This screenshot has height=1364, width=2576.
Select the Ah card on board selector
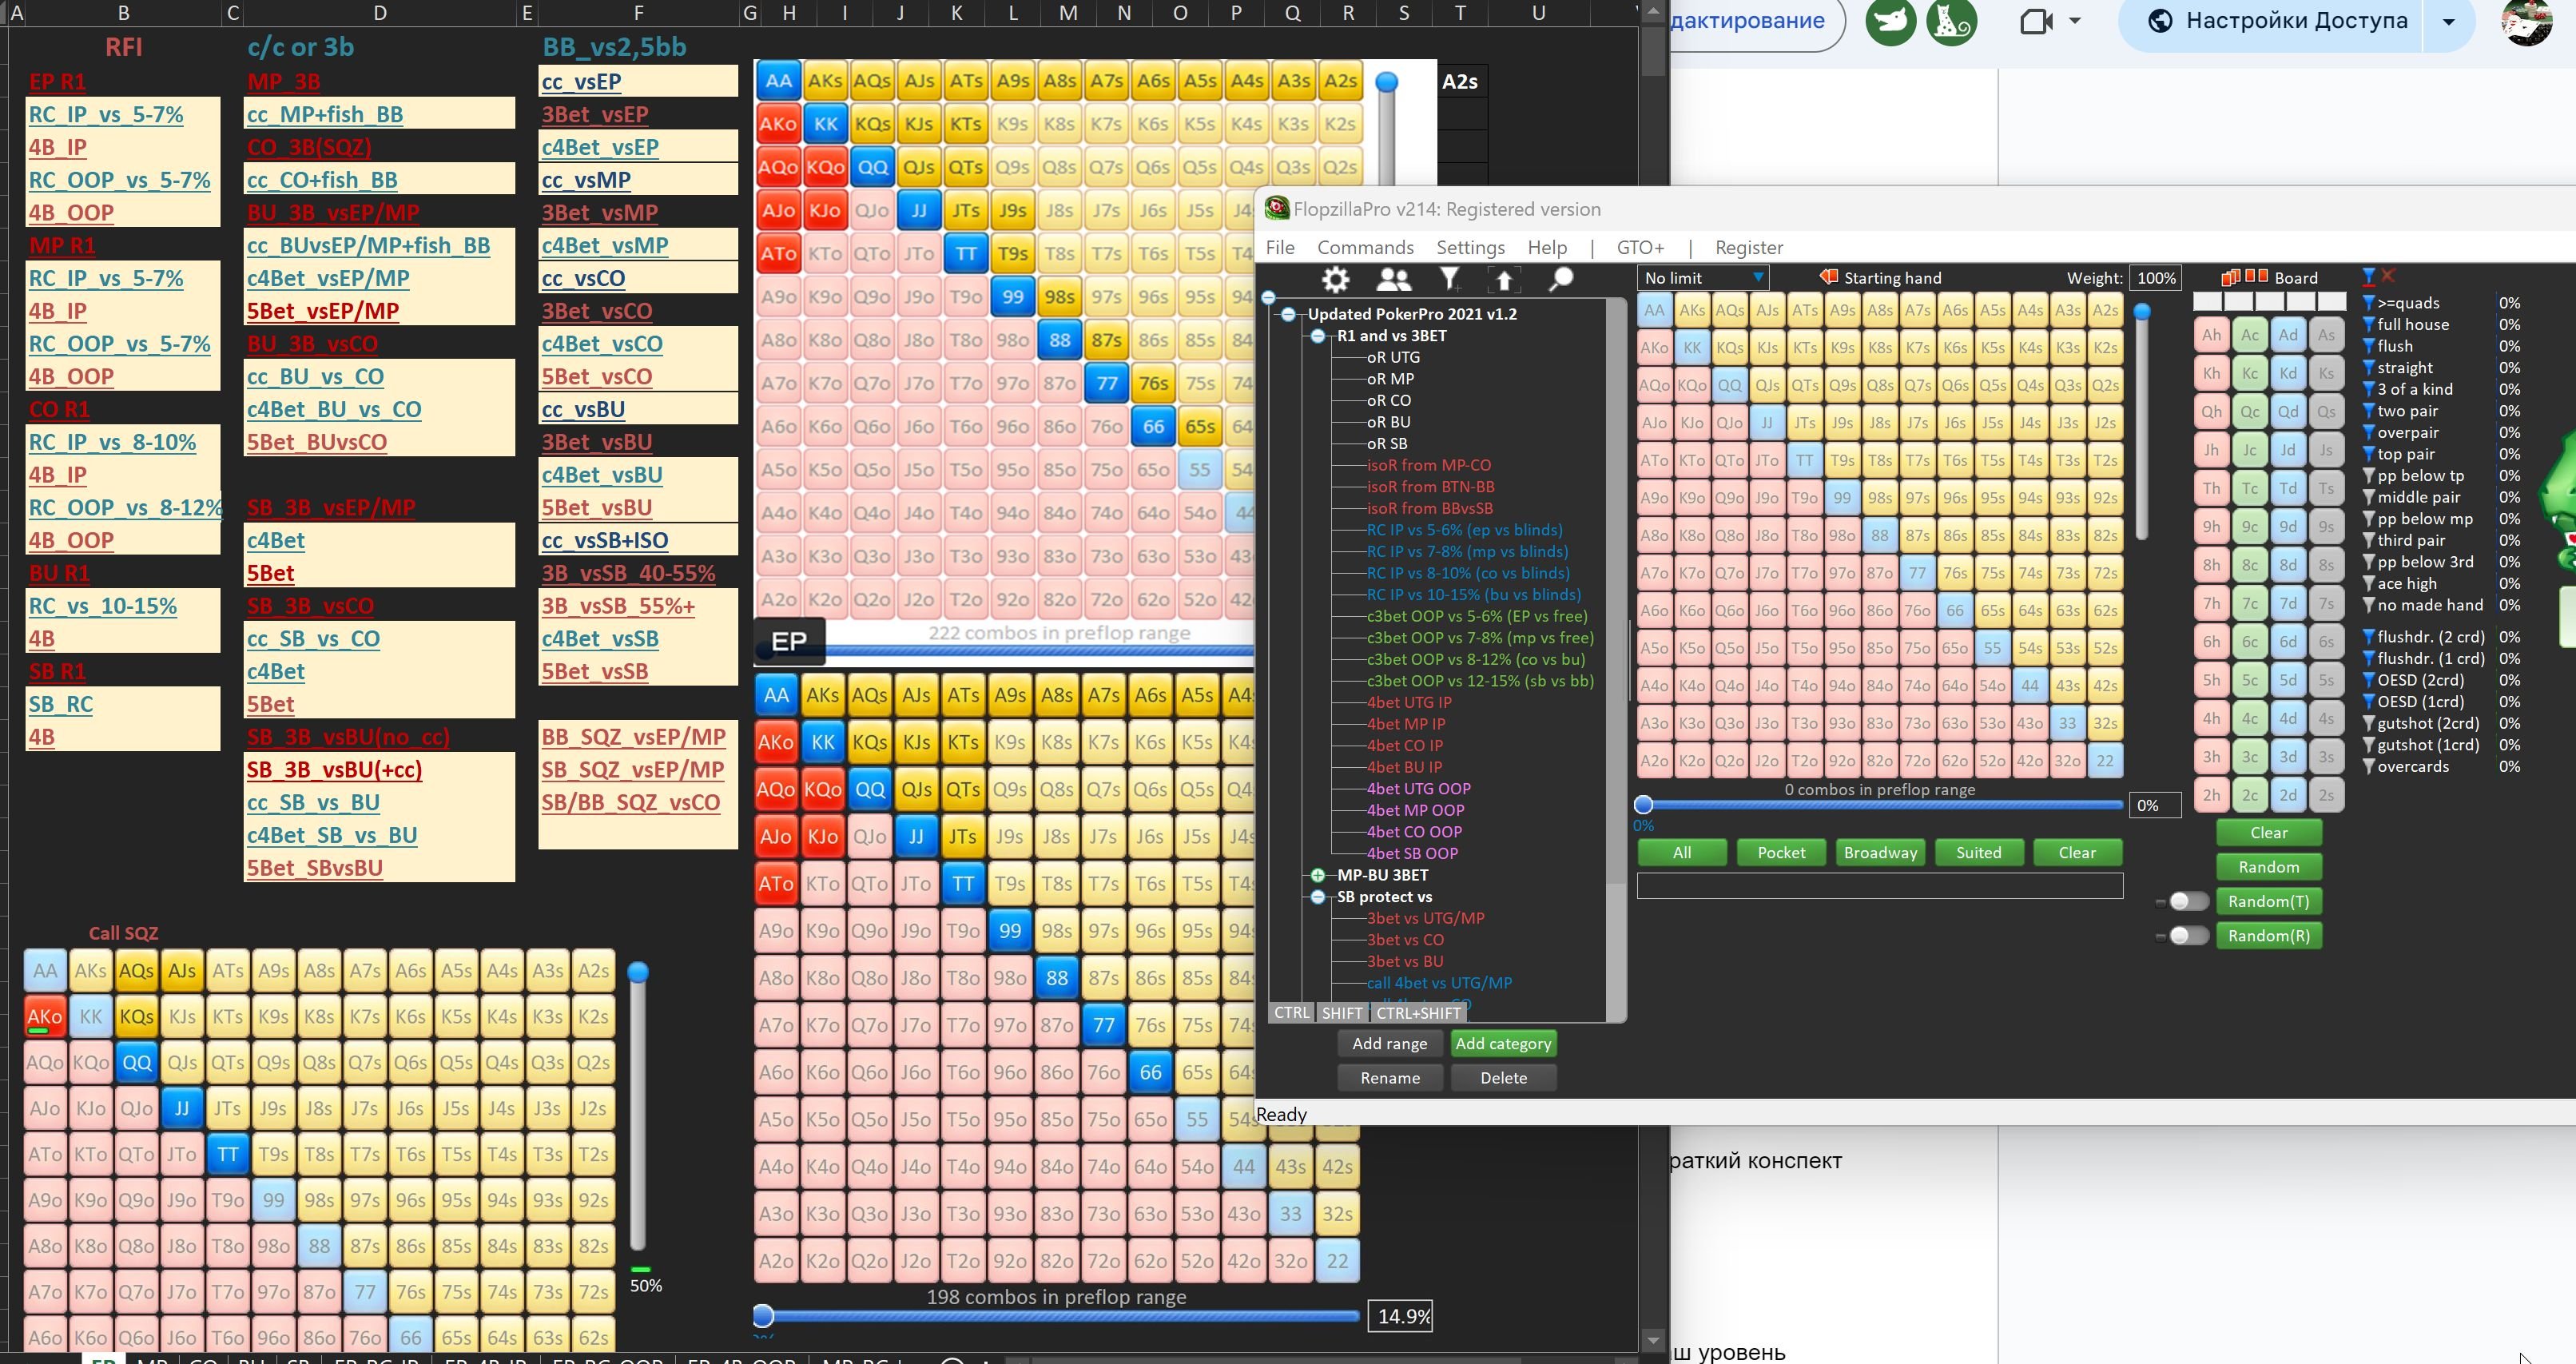(x=2211, y=335)
